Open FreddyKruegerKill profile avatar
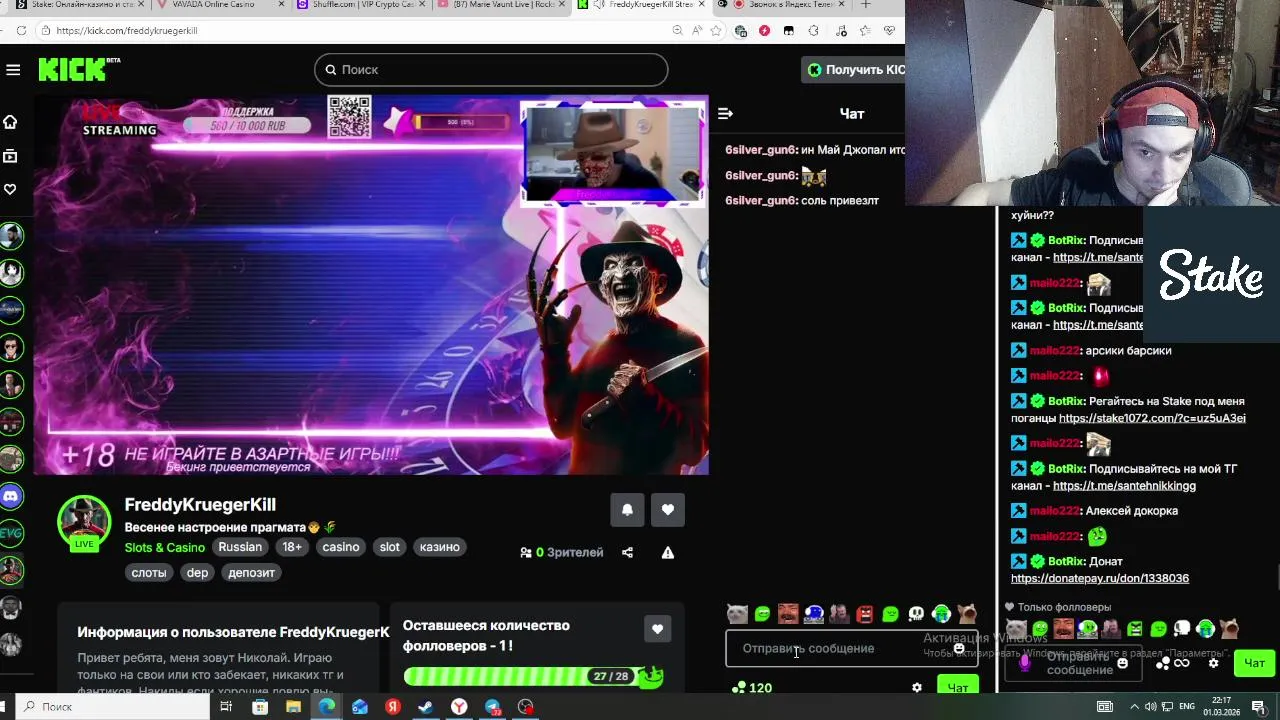Viewport: 1280px width, 720px height. pyautogui.click(x=84, y=522)
